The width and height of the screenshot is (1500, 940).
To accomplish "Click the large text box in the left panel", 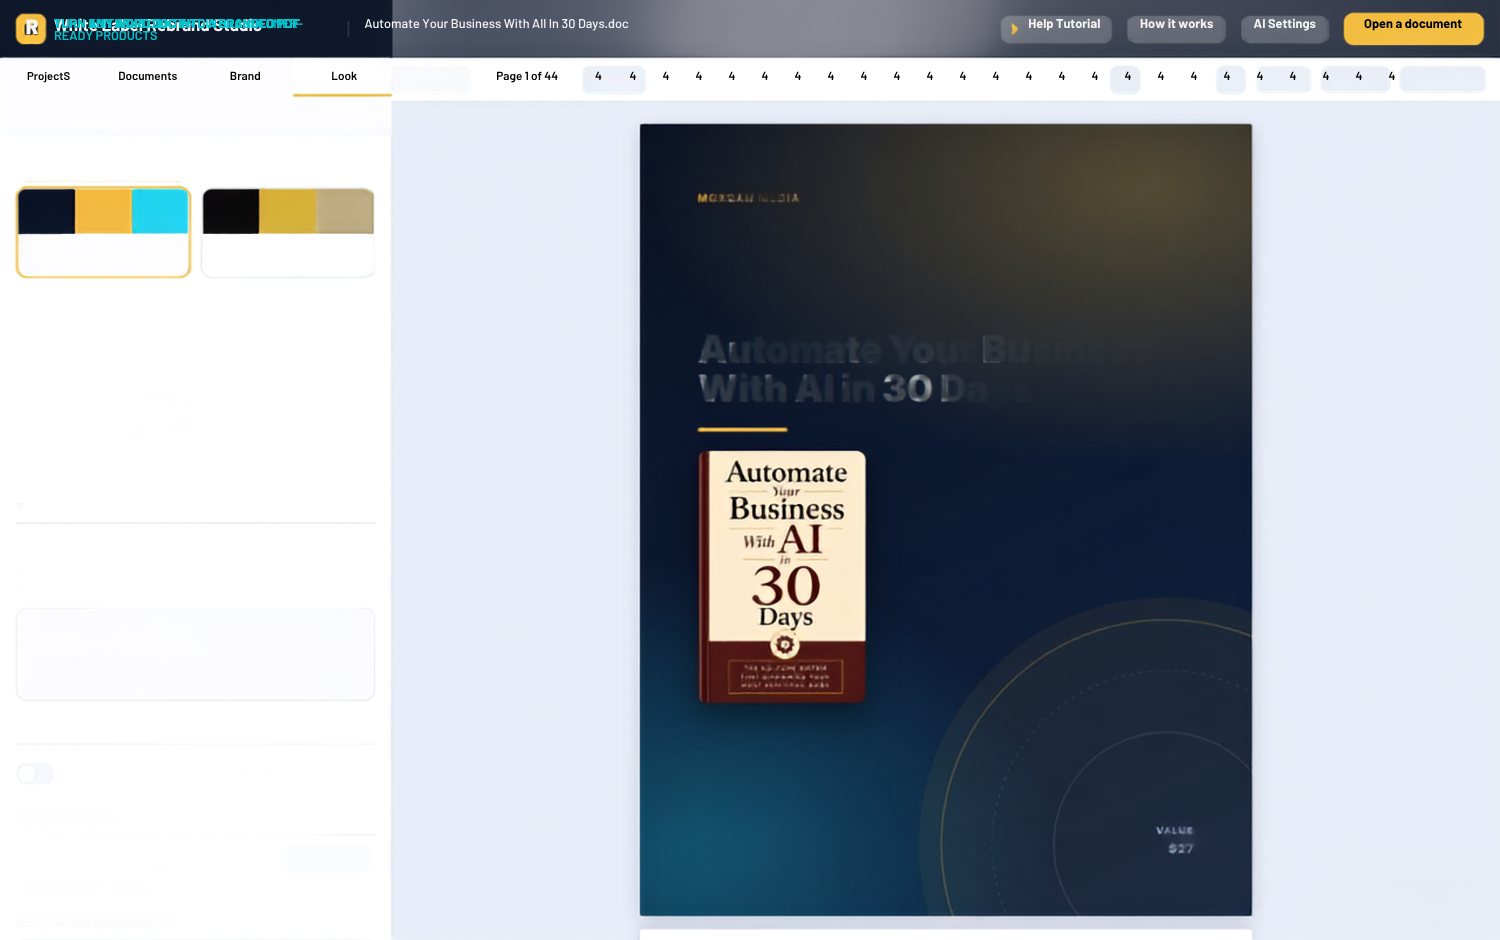I will point(196,654).
